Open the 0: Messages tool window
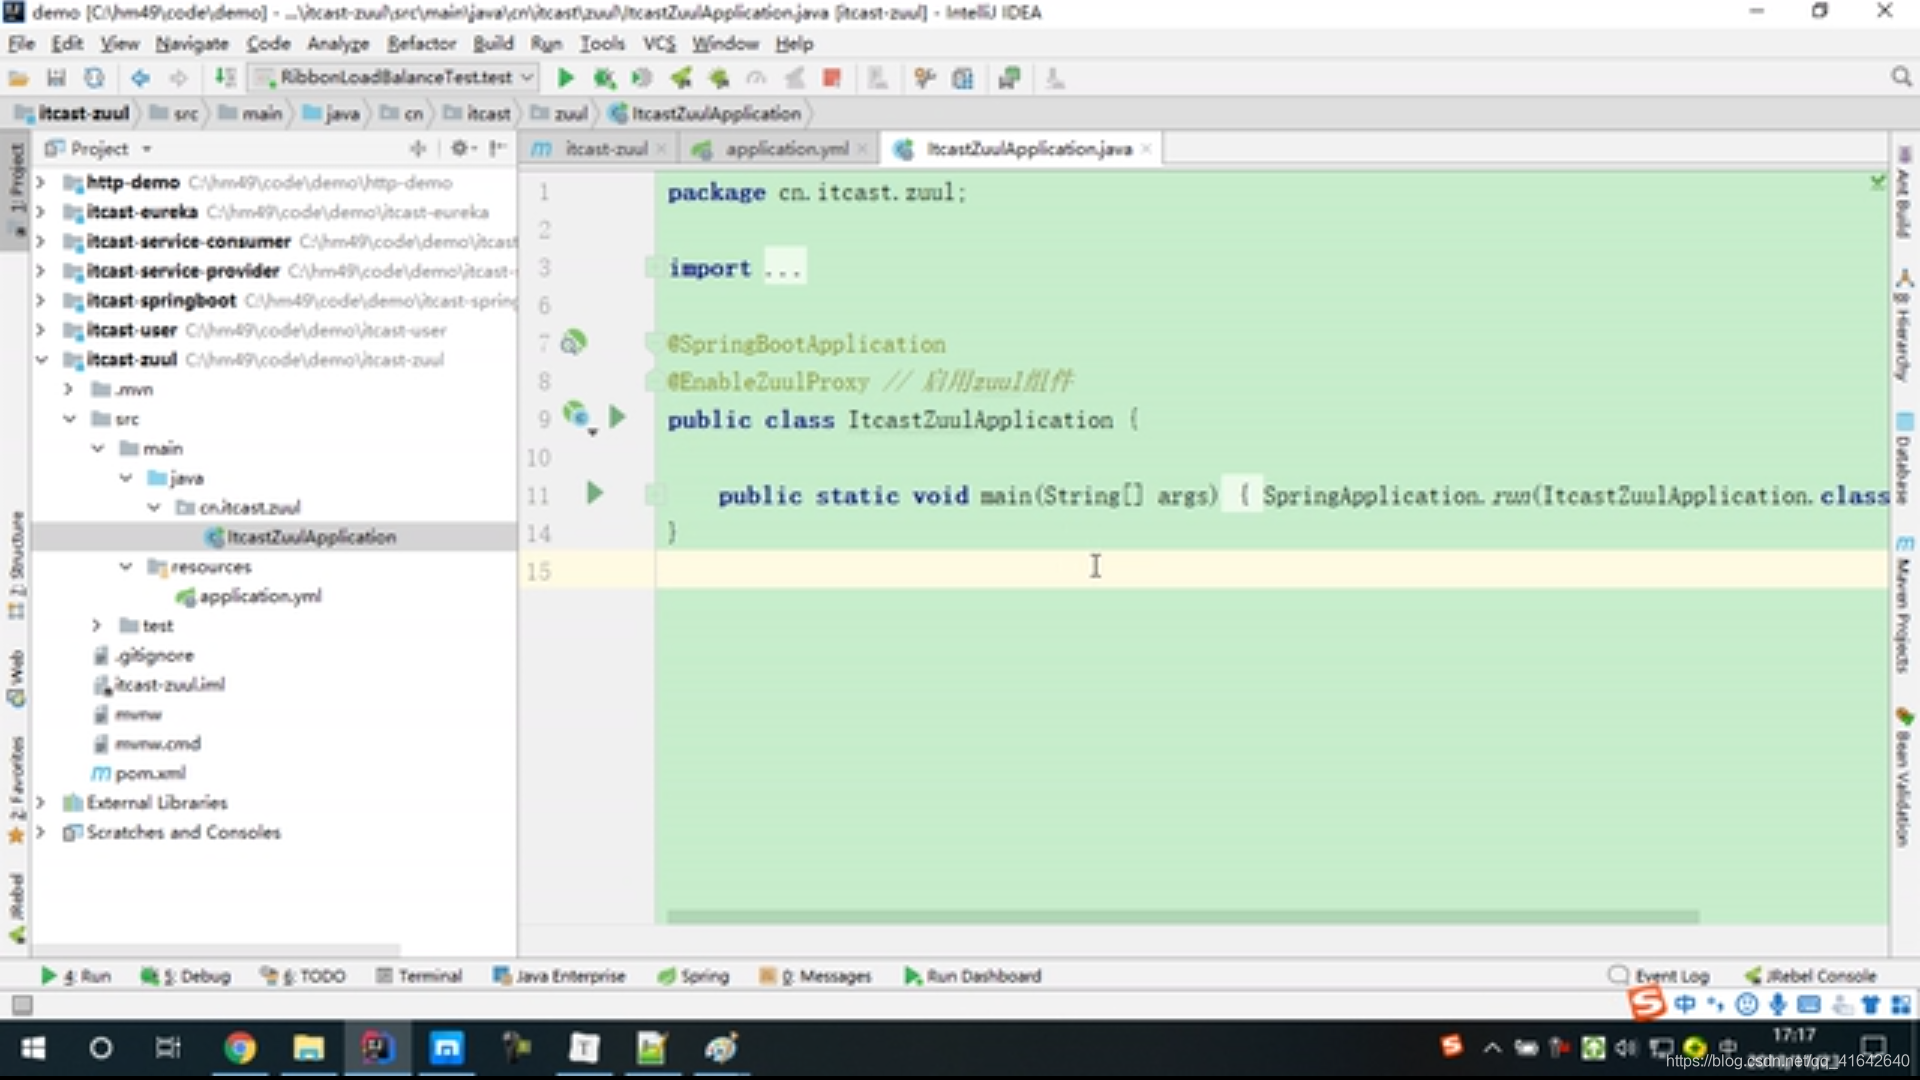Screen dimensions: 1920x1080 (x=815, y=975)
